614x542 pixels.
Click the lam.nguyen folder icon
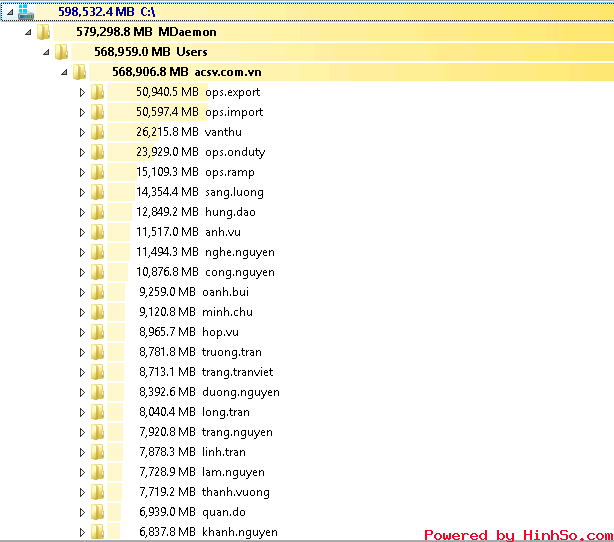point(98,472)
